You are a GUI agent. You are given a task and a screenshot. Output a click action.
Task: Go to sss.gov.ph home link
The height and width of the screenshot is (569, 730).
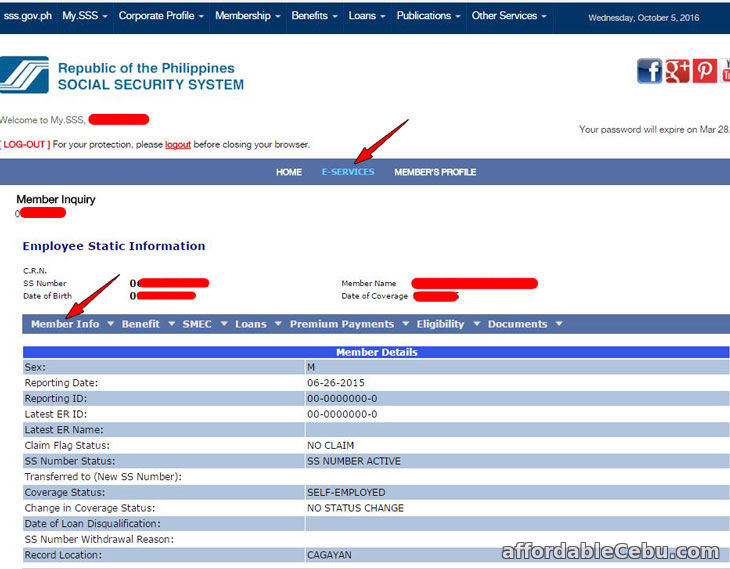pos(27,16)
